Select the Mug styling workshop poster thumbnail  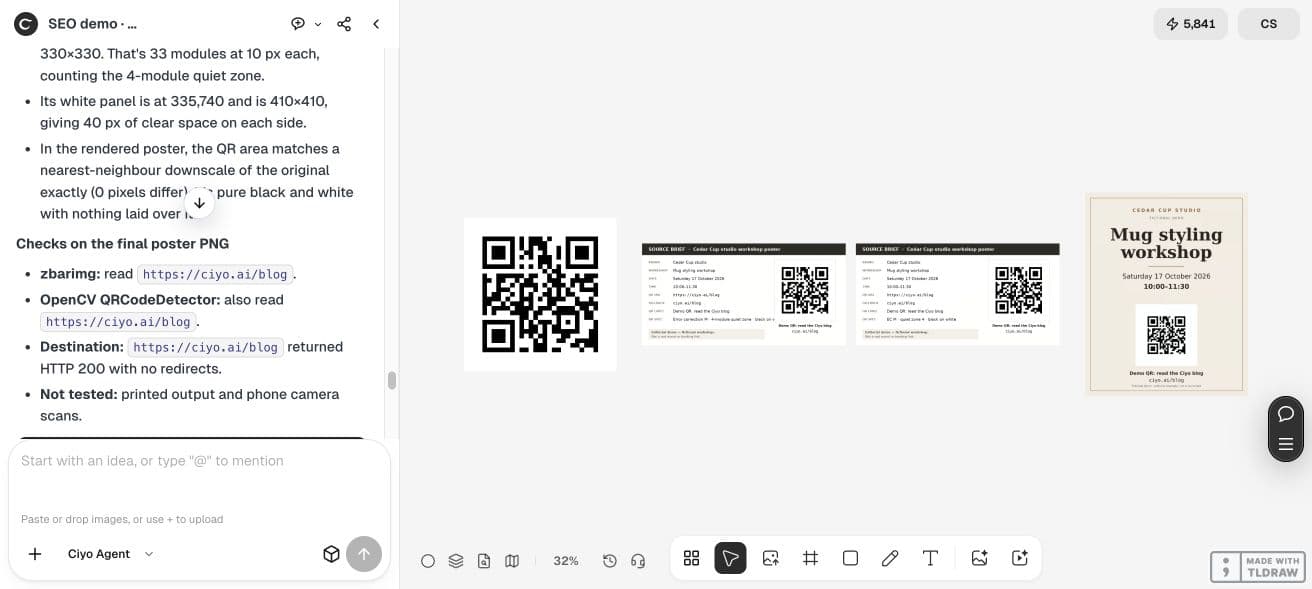click(x=1166, y=294)
